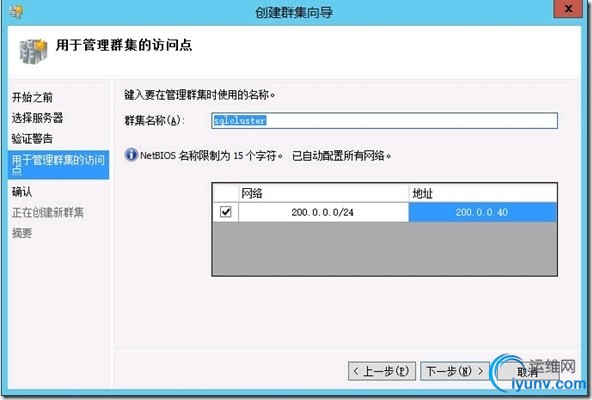Click the 取消 button
Screen dimensions: 592x400
(x=527, y=372)
